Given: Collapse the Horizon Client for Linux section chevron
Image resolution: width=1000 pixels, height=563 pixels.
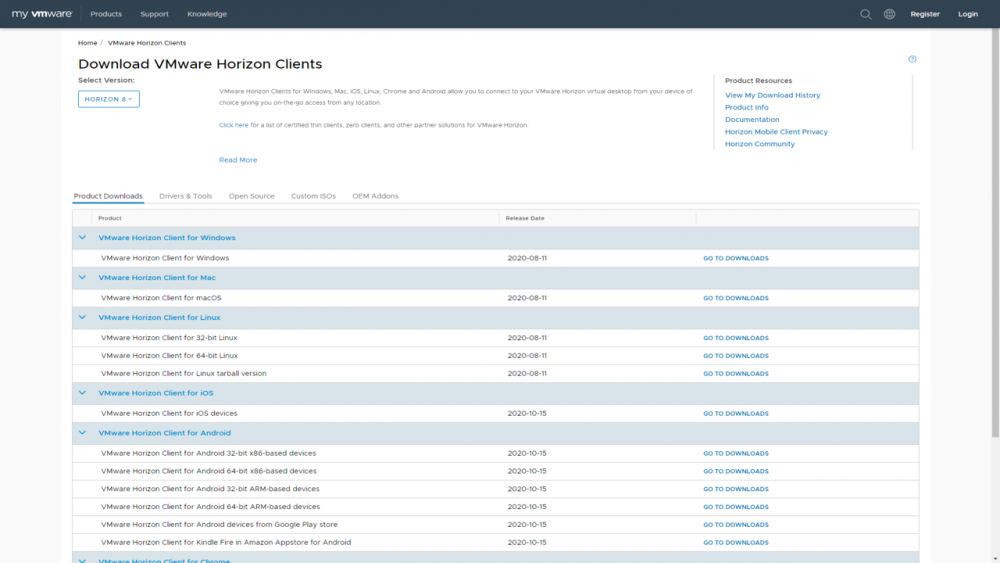Looking at the screenshot, I should 82,317.
